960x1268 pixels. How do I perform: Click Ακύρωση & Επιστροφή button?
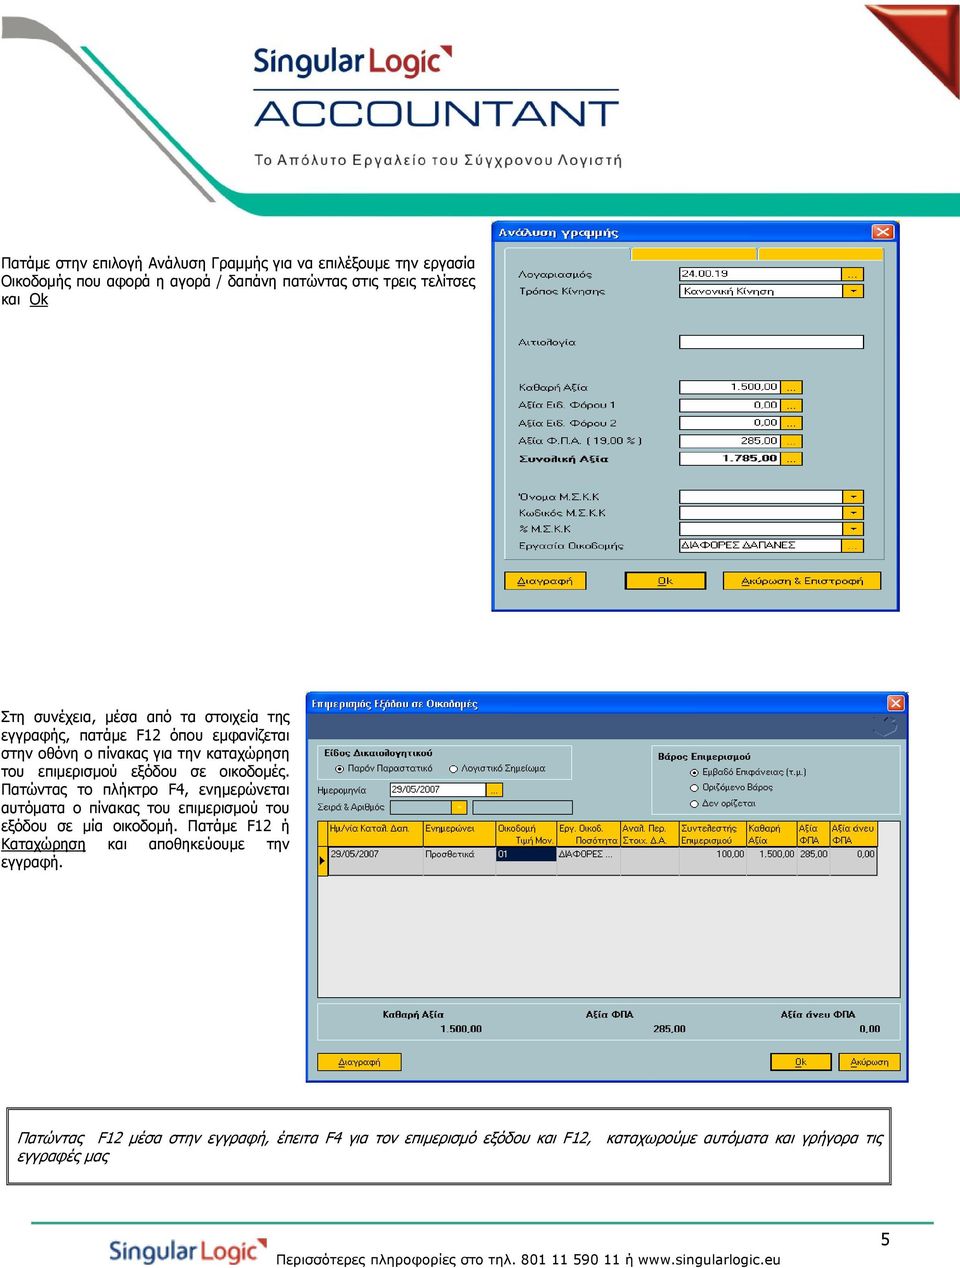(802, 581)
